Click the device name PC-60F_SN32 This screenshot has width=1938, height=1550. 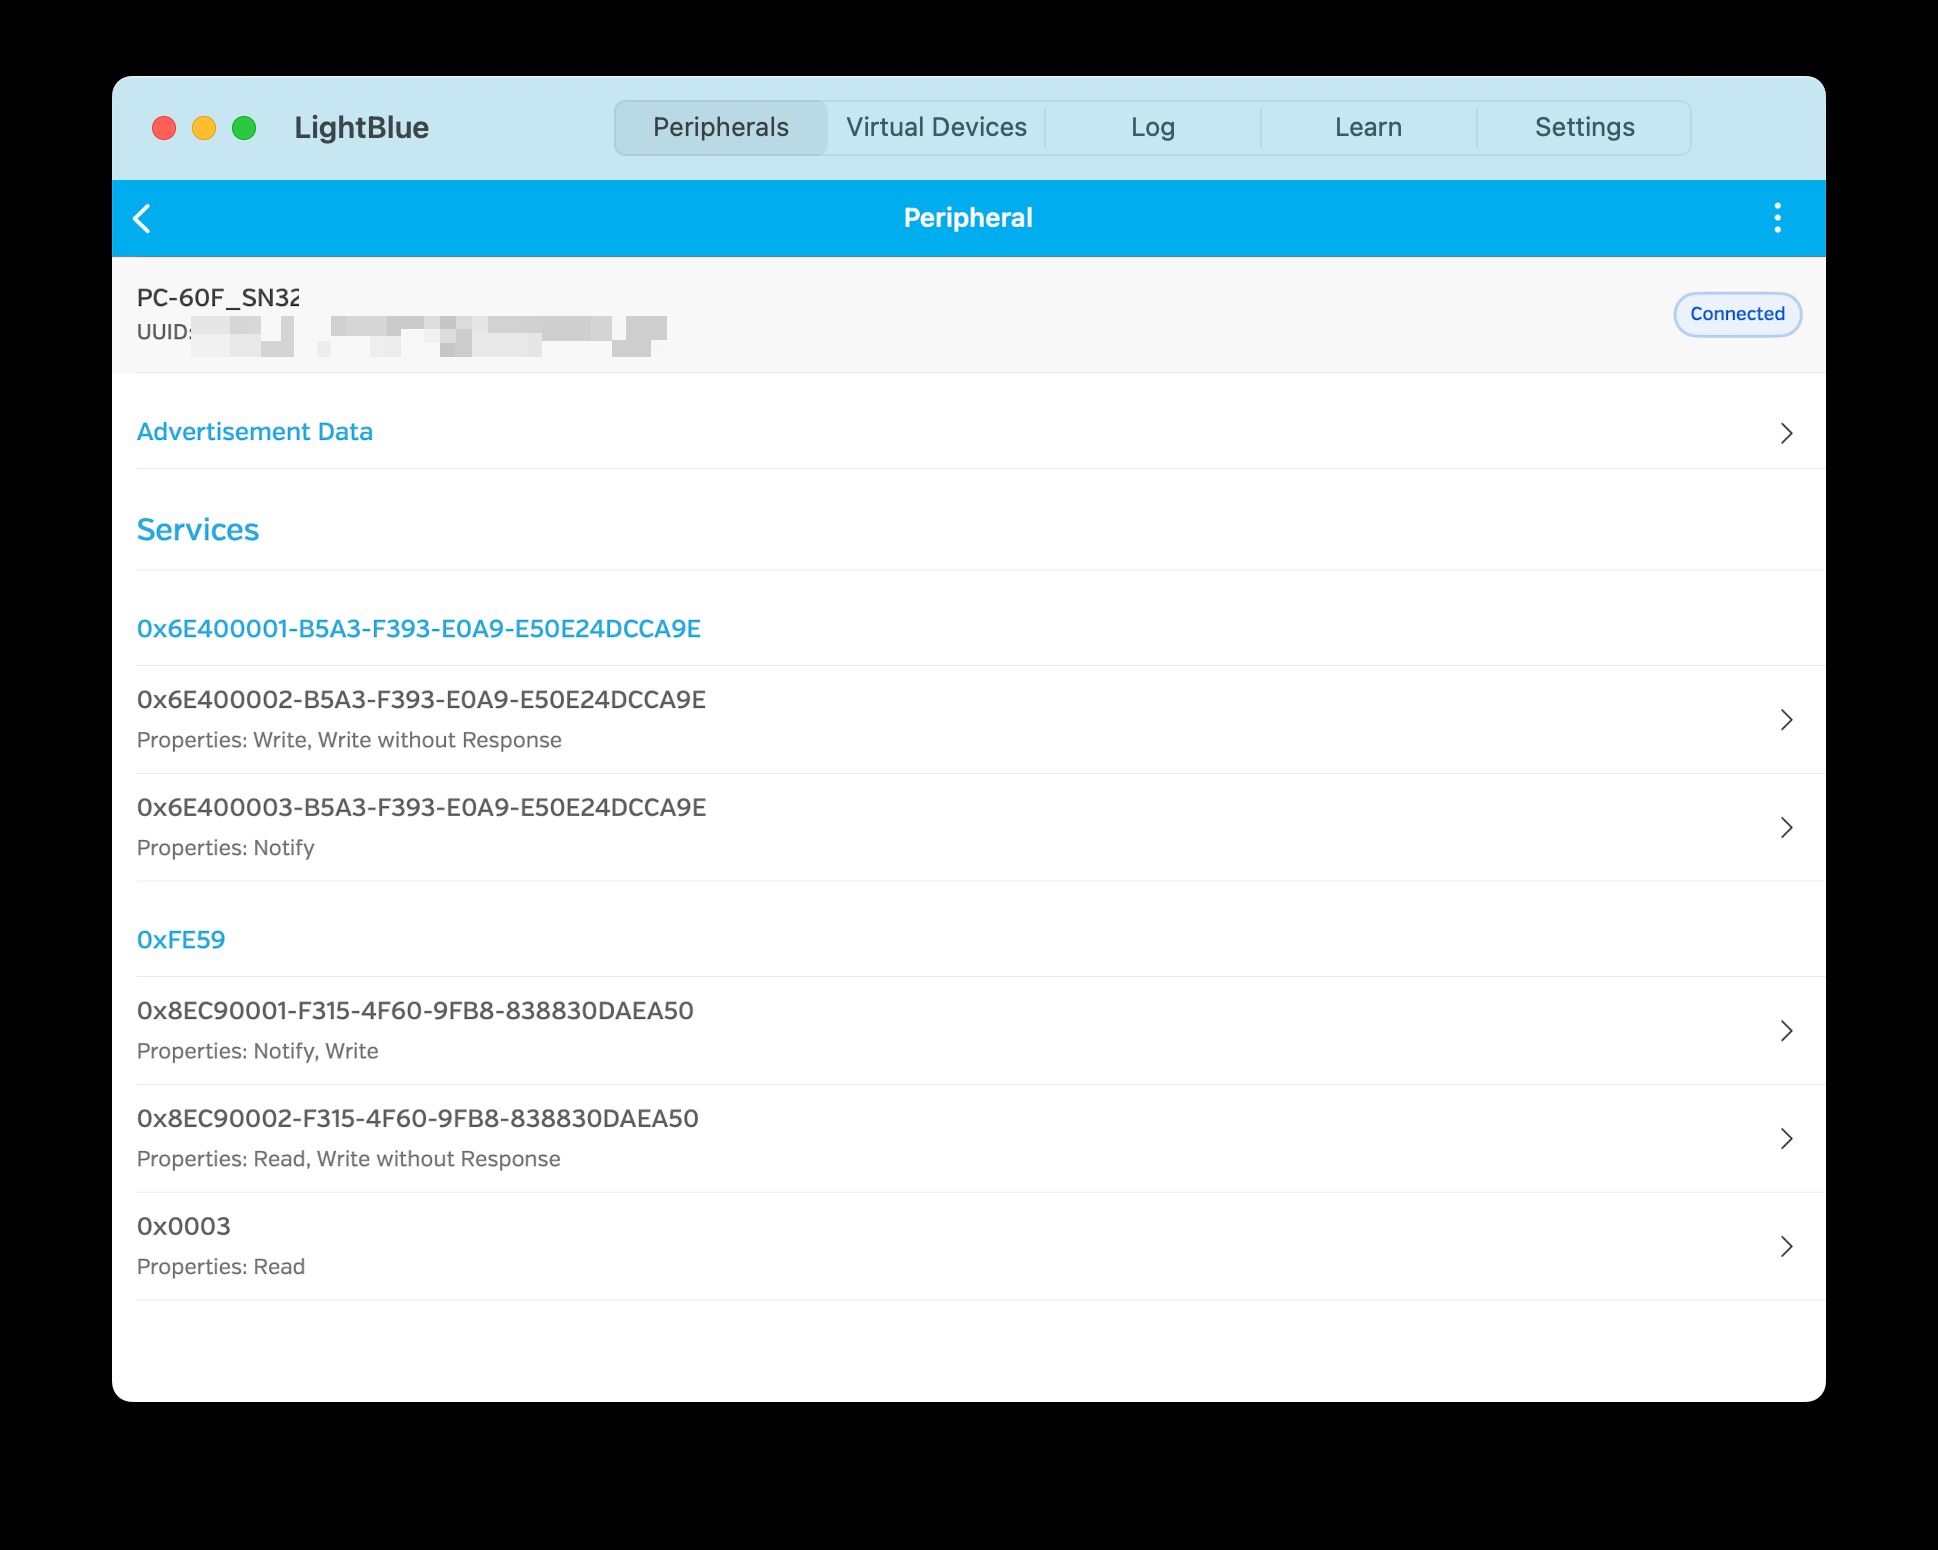[x=218, y=297]
